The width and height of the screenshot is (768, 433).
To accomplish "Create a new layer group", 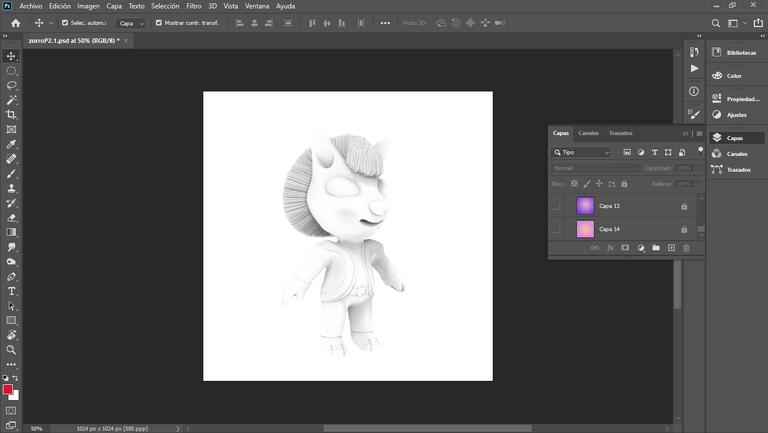I will pos(656,248).
